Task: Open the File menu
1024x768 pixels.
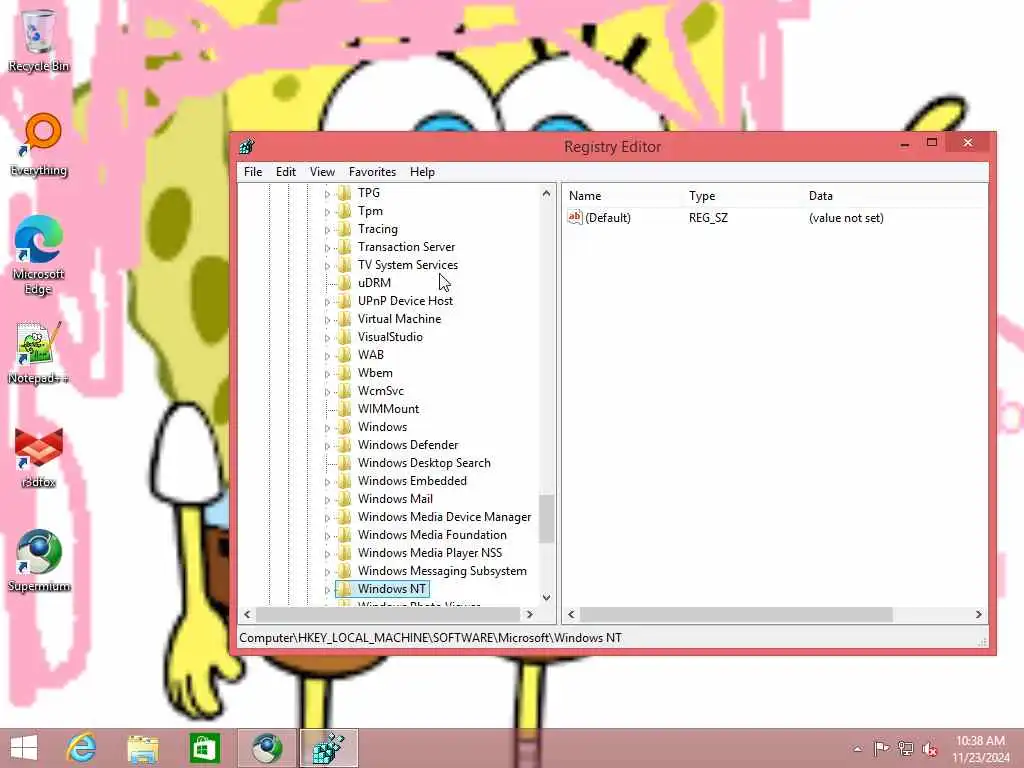Action: click(x=253, y=172)
